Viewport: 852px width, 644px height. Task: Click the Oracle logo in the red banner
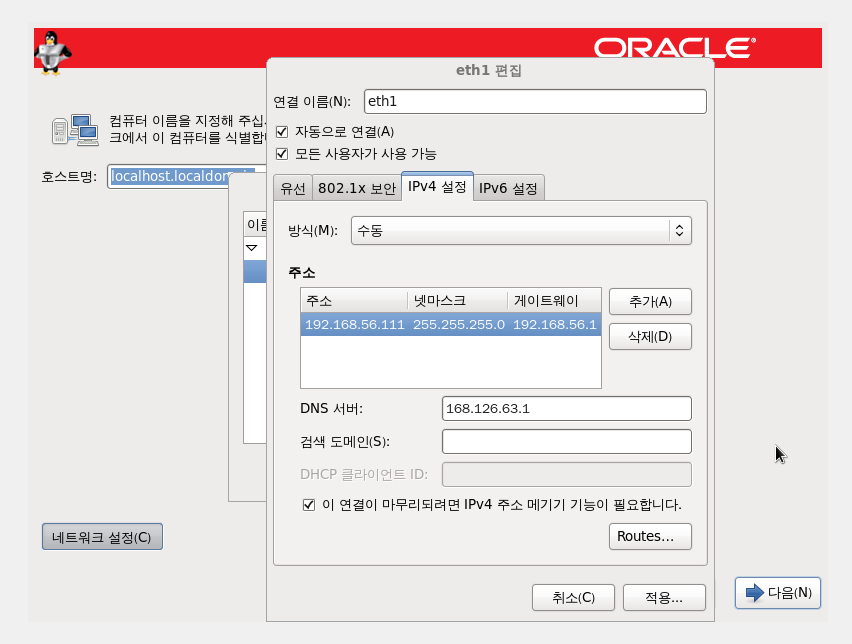(x=674, y=48)
